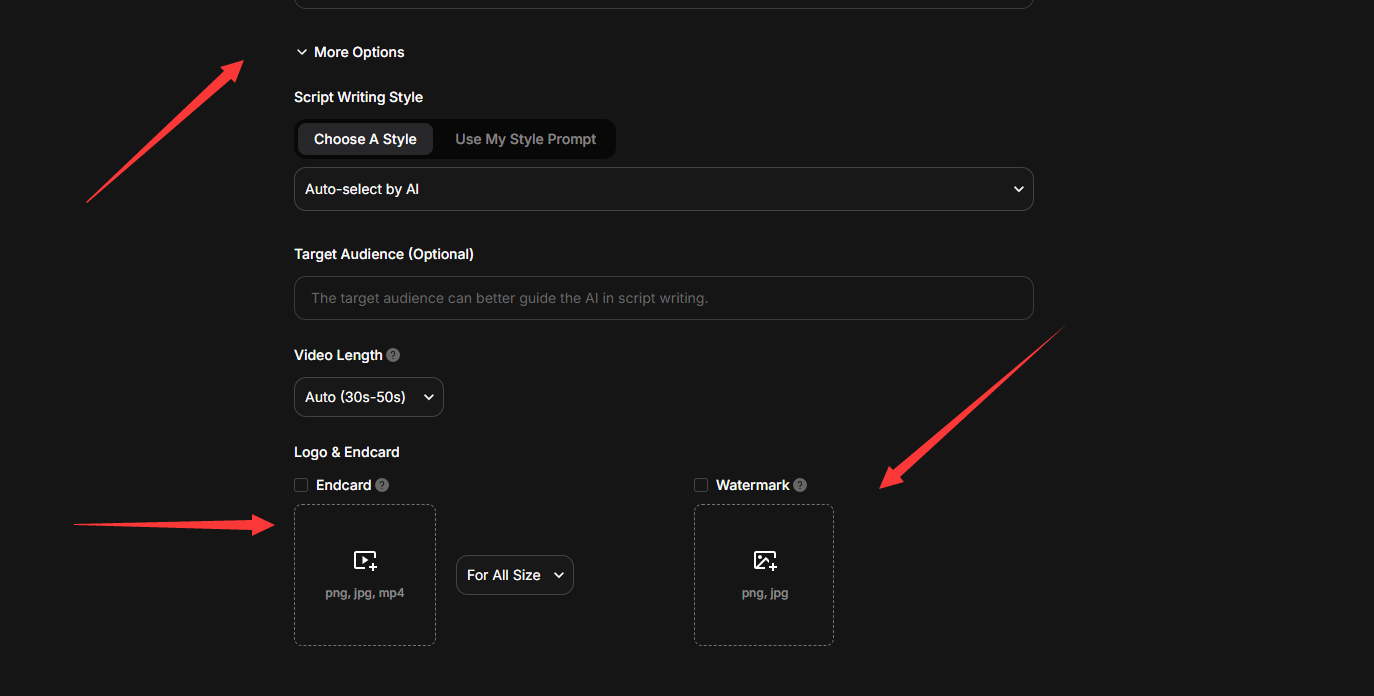Viewport: 1374px width, 696px height.
Task: Click the Video Length help icon
Action: (393, 355)
